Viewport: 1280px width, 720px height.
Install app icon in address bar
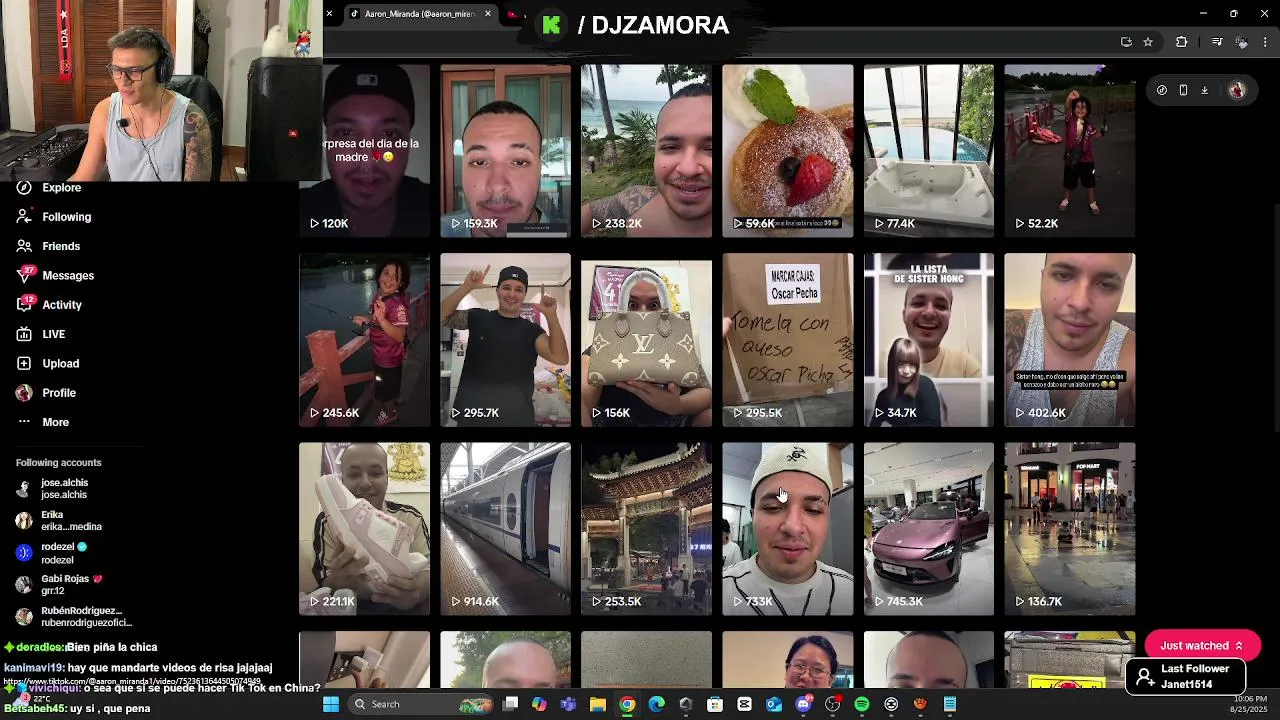click(1126, 42)
